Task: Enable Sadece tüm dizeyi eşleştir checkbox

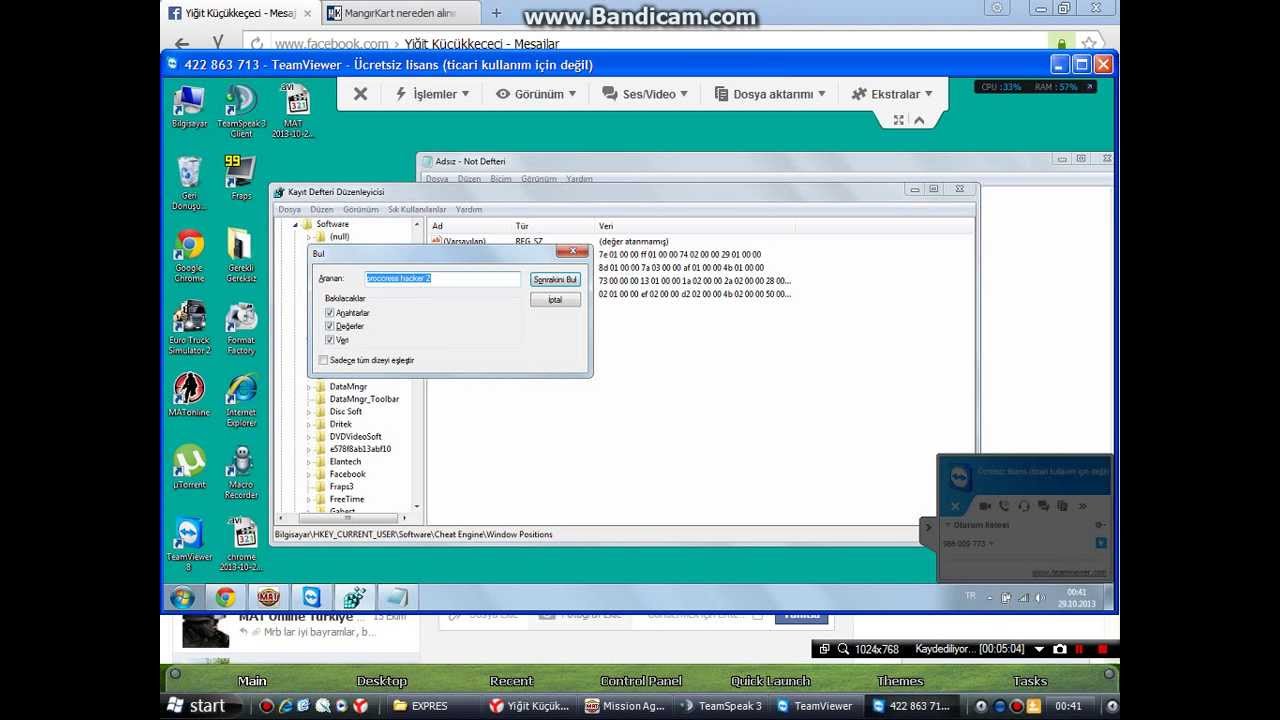Action: 323,360
